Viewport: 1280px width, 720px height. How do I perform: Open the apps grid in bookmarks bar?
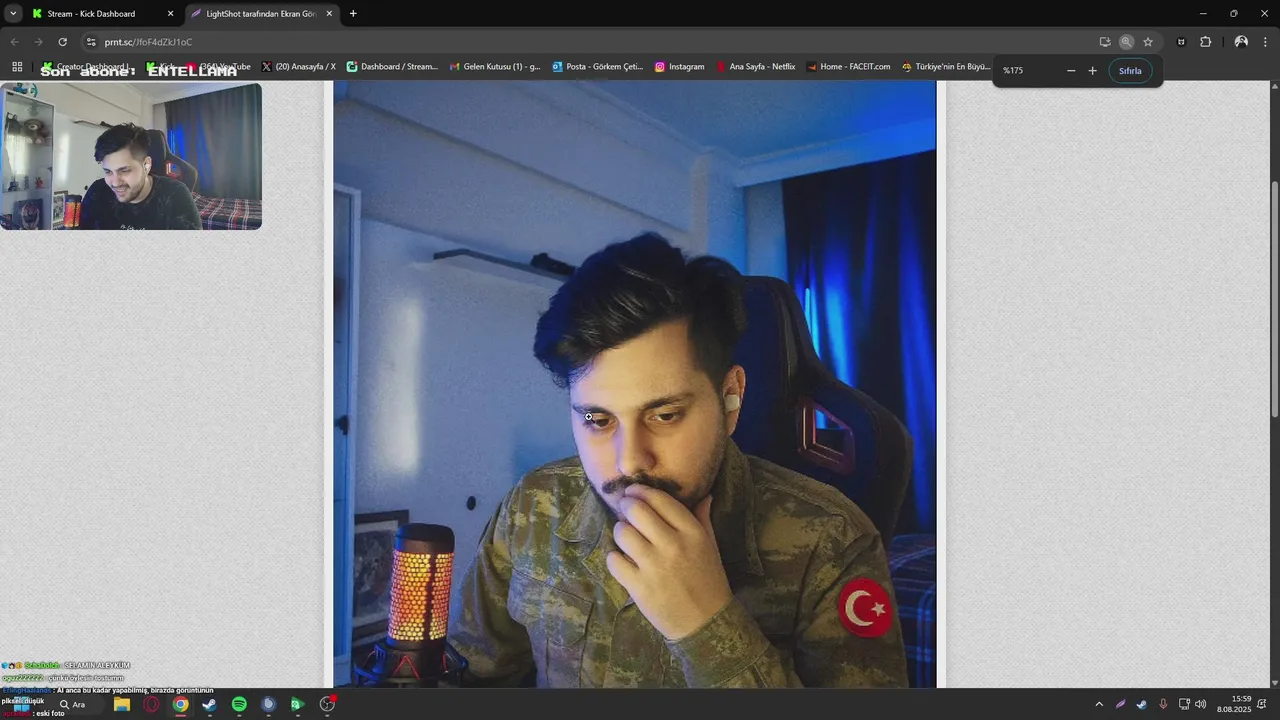tap(17, 67)
